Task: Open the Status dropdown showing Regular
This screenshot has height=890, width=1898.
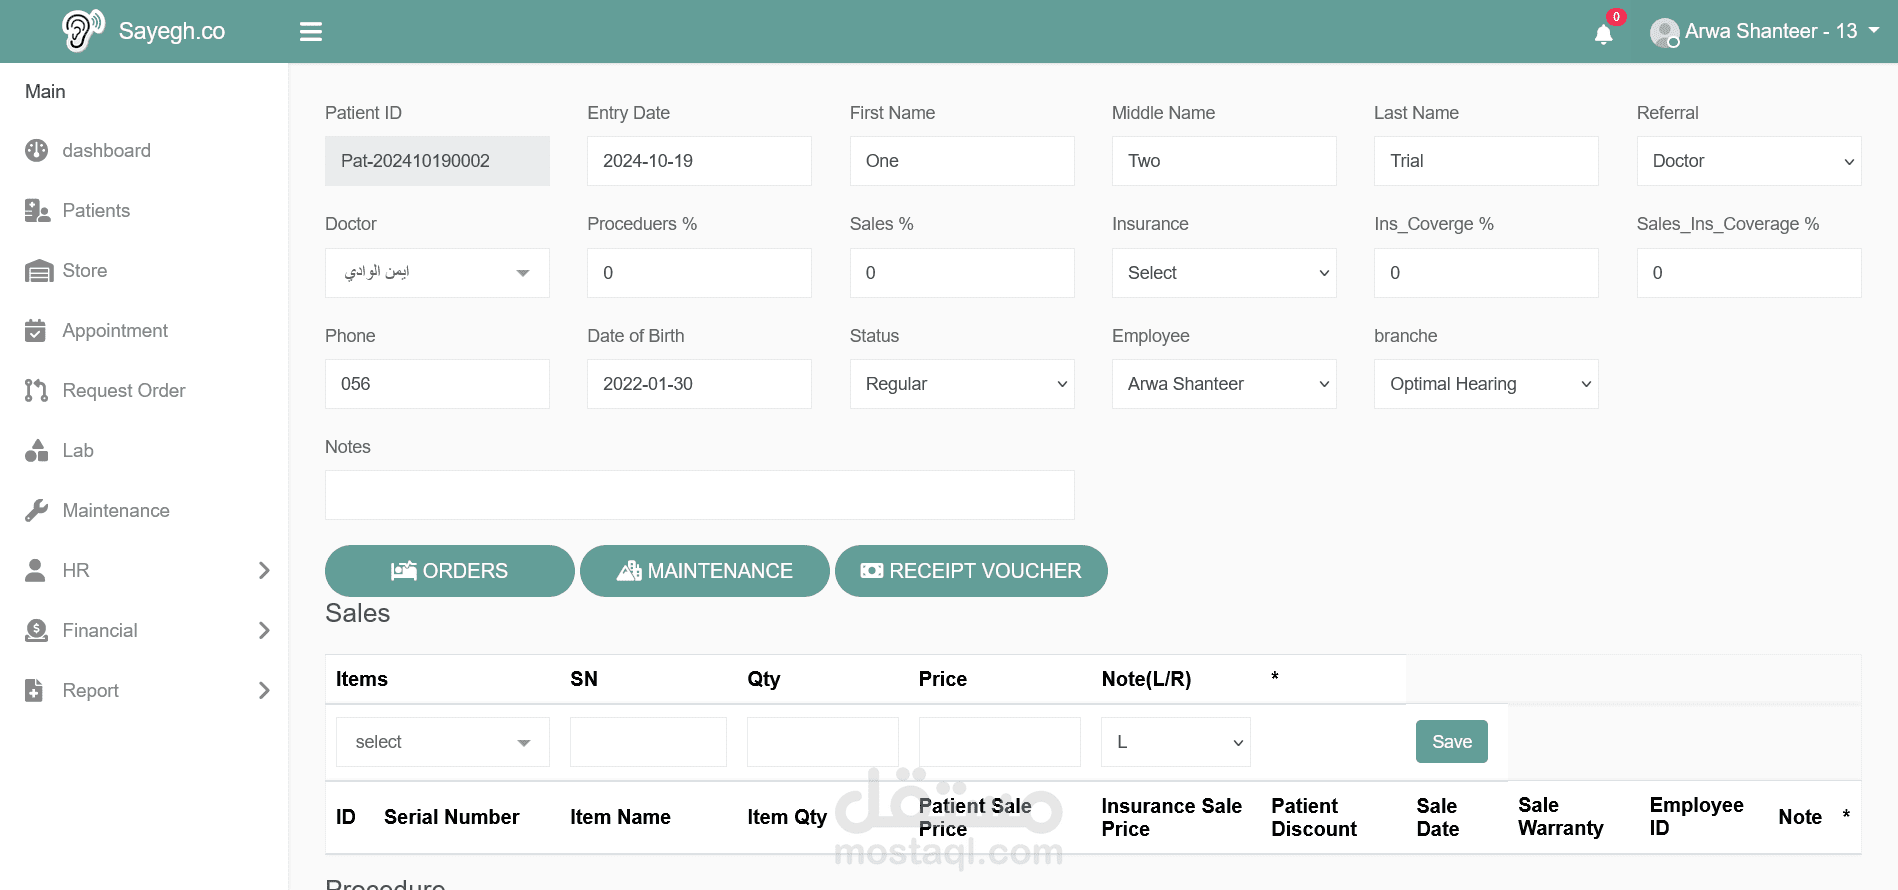Action: (961, 384)
